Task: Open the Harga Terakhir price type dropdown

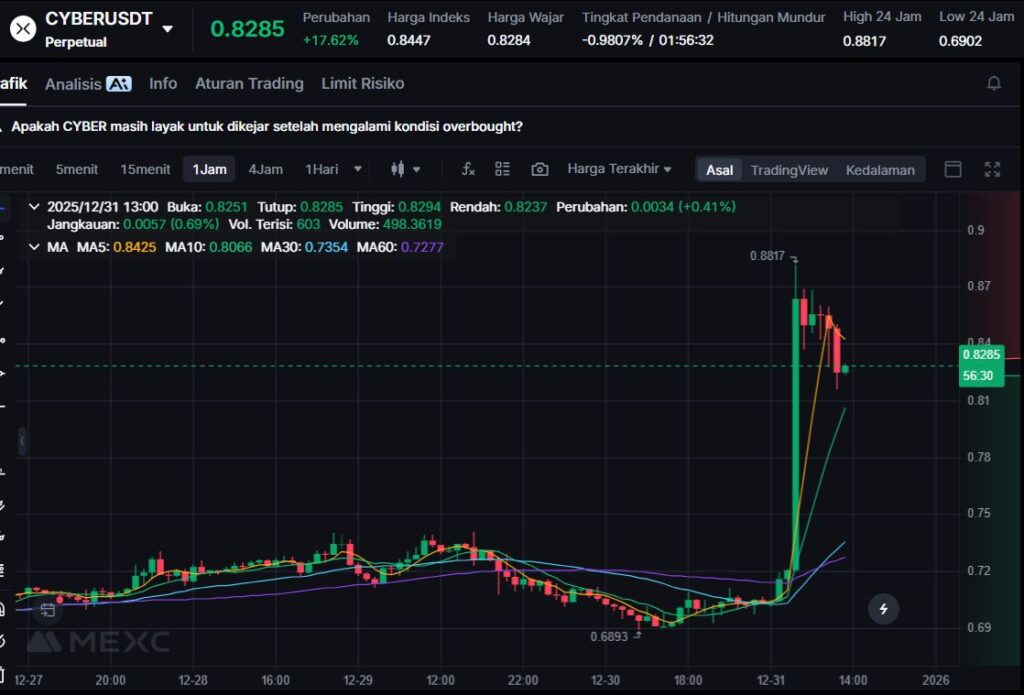Action: 619,169
